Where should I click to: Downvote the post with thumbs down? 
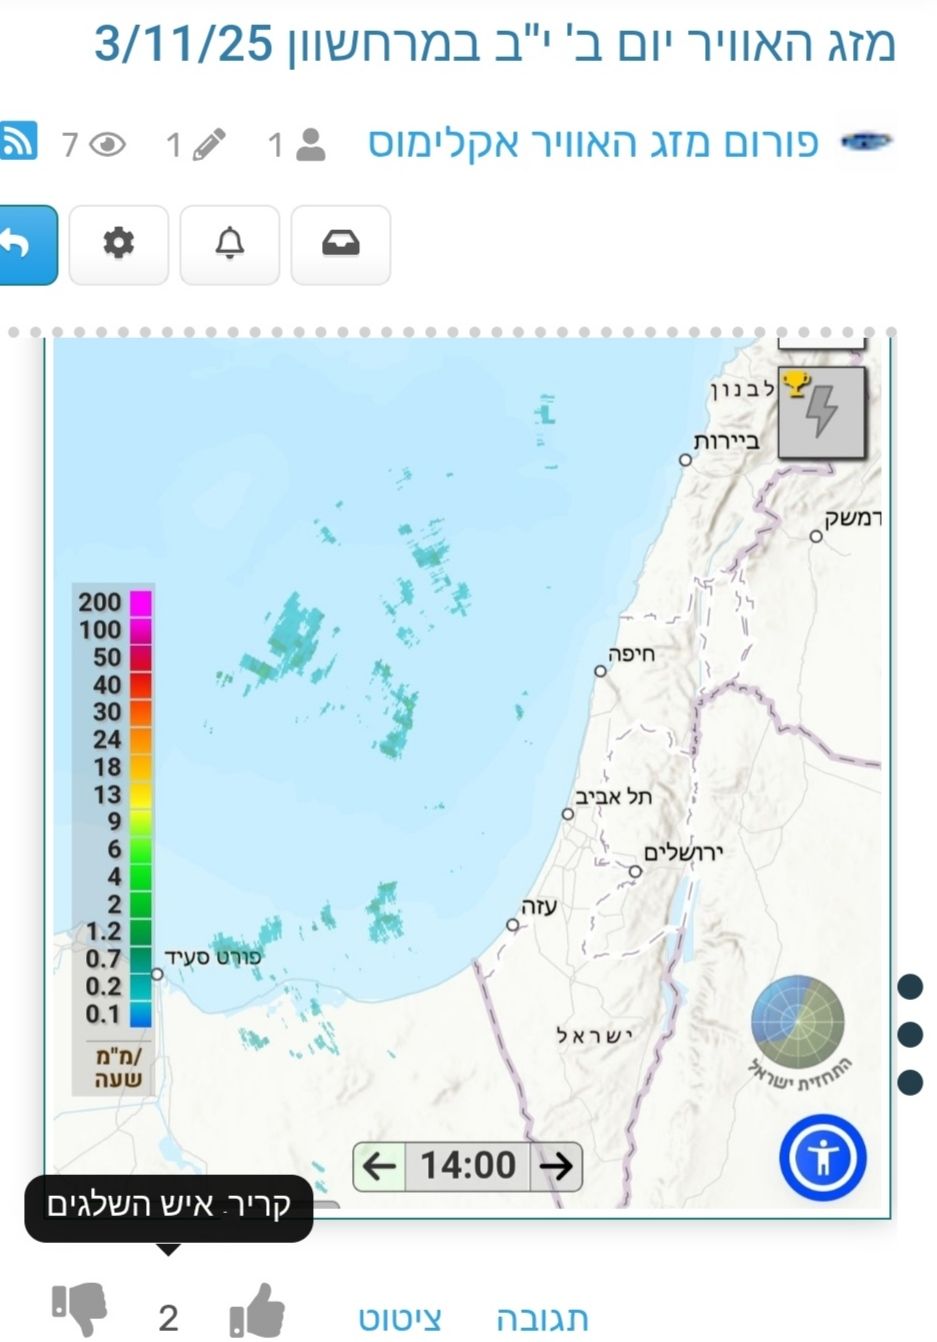point(80,1310)
